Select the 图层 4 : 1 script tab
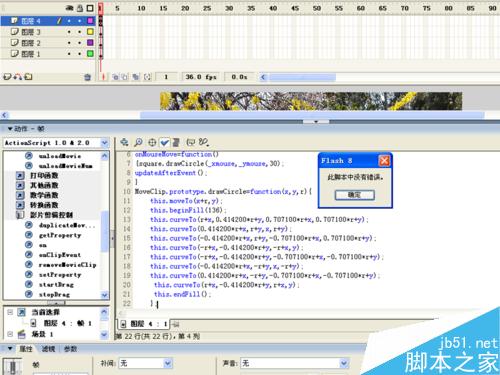Screen dimensions: 500x375 (x=144, y=324)
